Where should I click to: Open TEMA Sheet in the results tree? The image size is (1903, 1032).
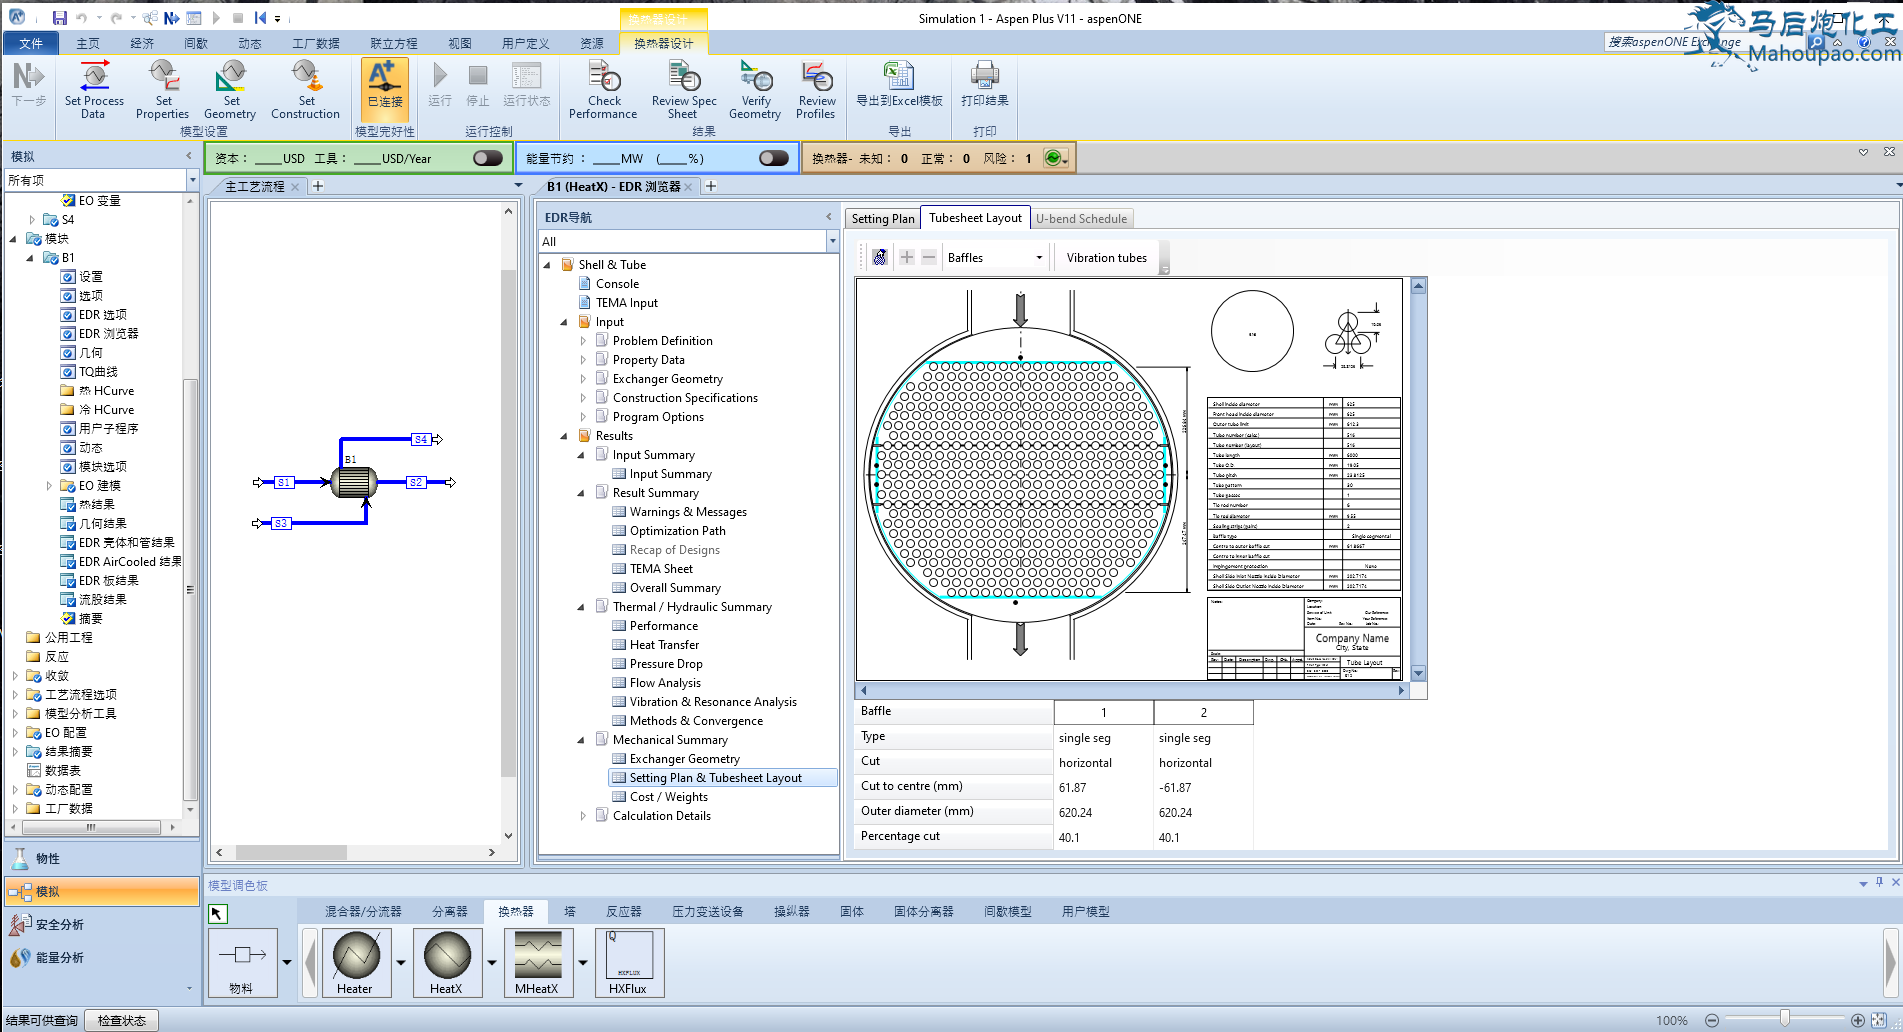[x=661, y=569]
